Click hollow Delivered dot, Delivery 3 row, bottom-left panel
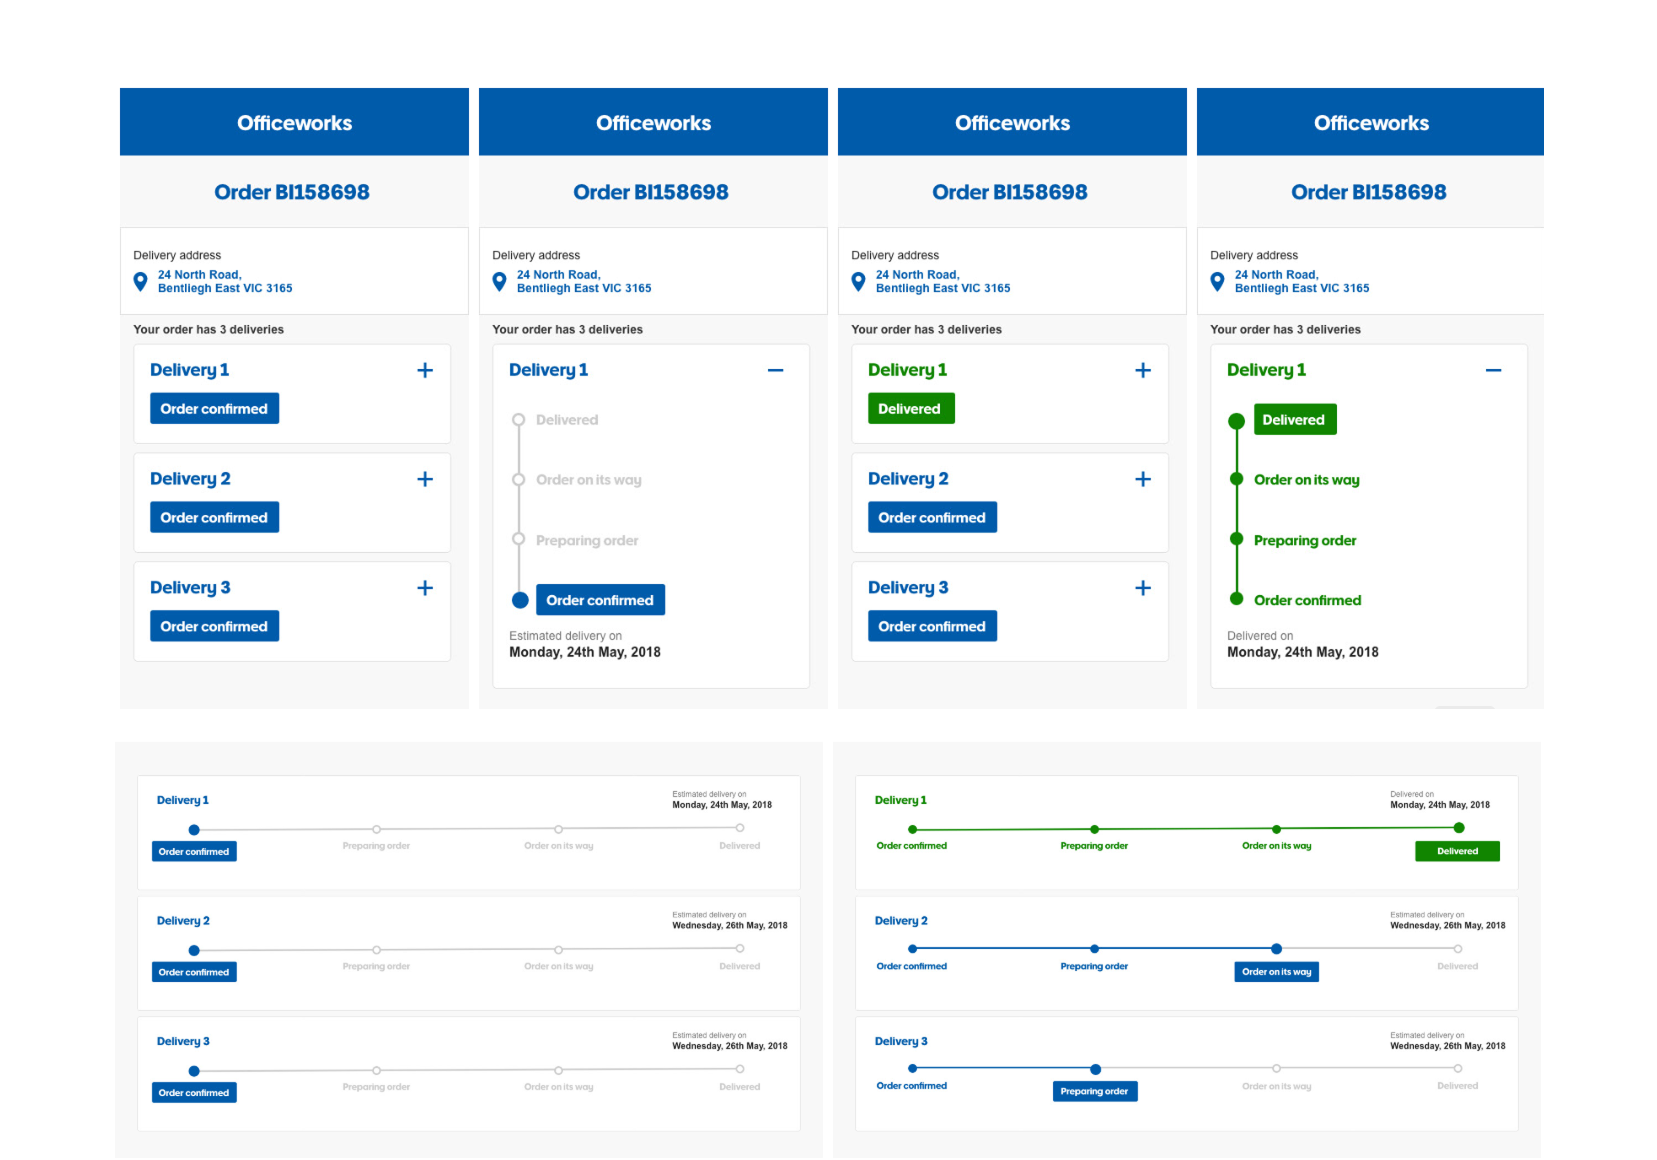The height and width of the screenshot is (1160, 1657). coord(740,1069)
